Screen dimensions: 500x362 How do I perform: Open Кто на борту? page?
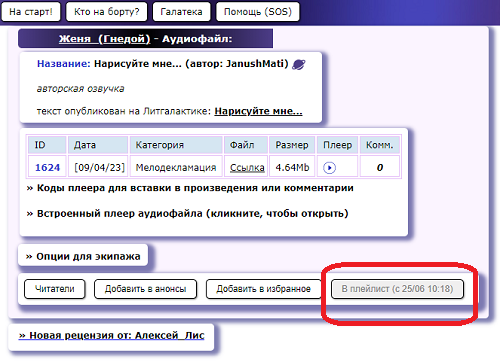pos(106,12)
